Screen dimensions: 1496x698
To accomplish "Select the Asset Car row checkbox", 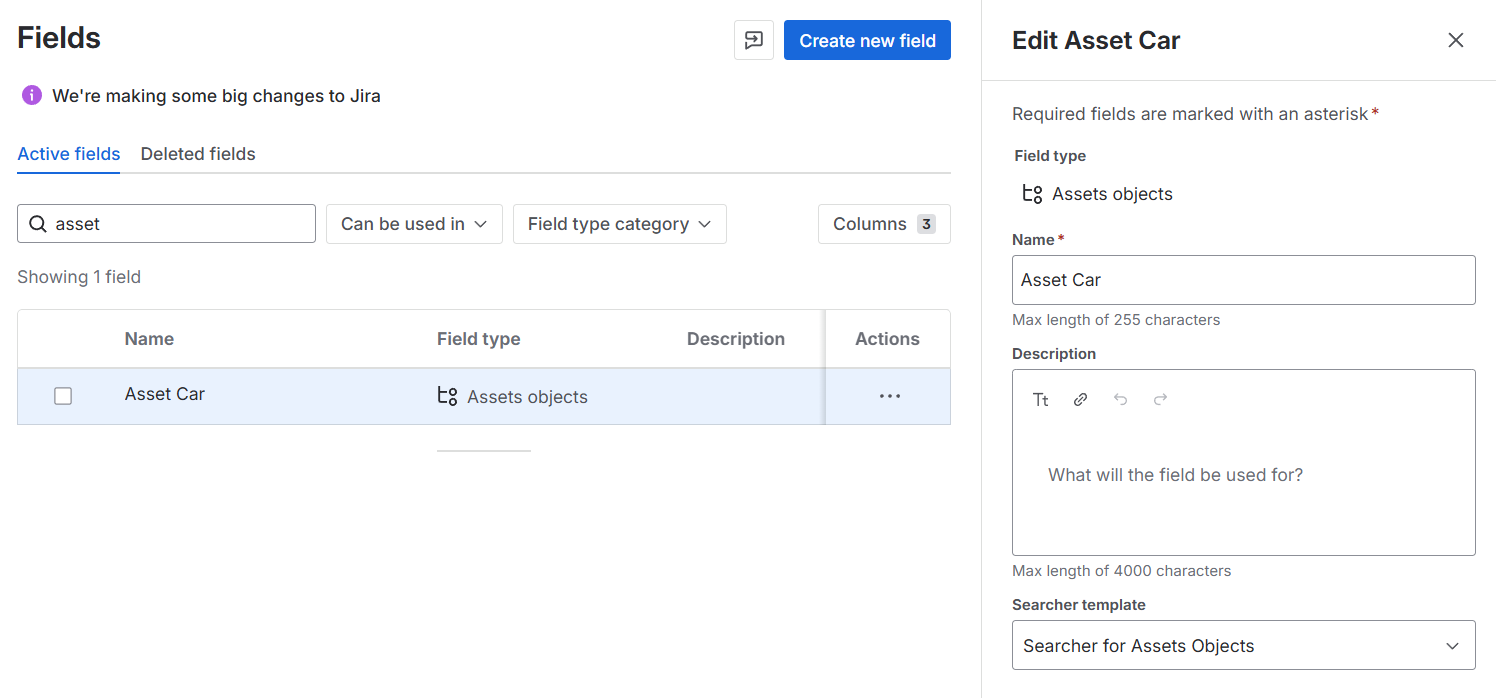I will [63, 396].
